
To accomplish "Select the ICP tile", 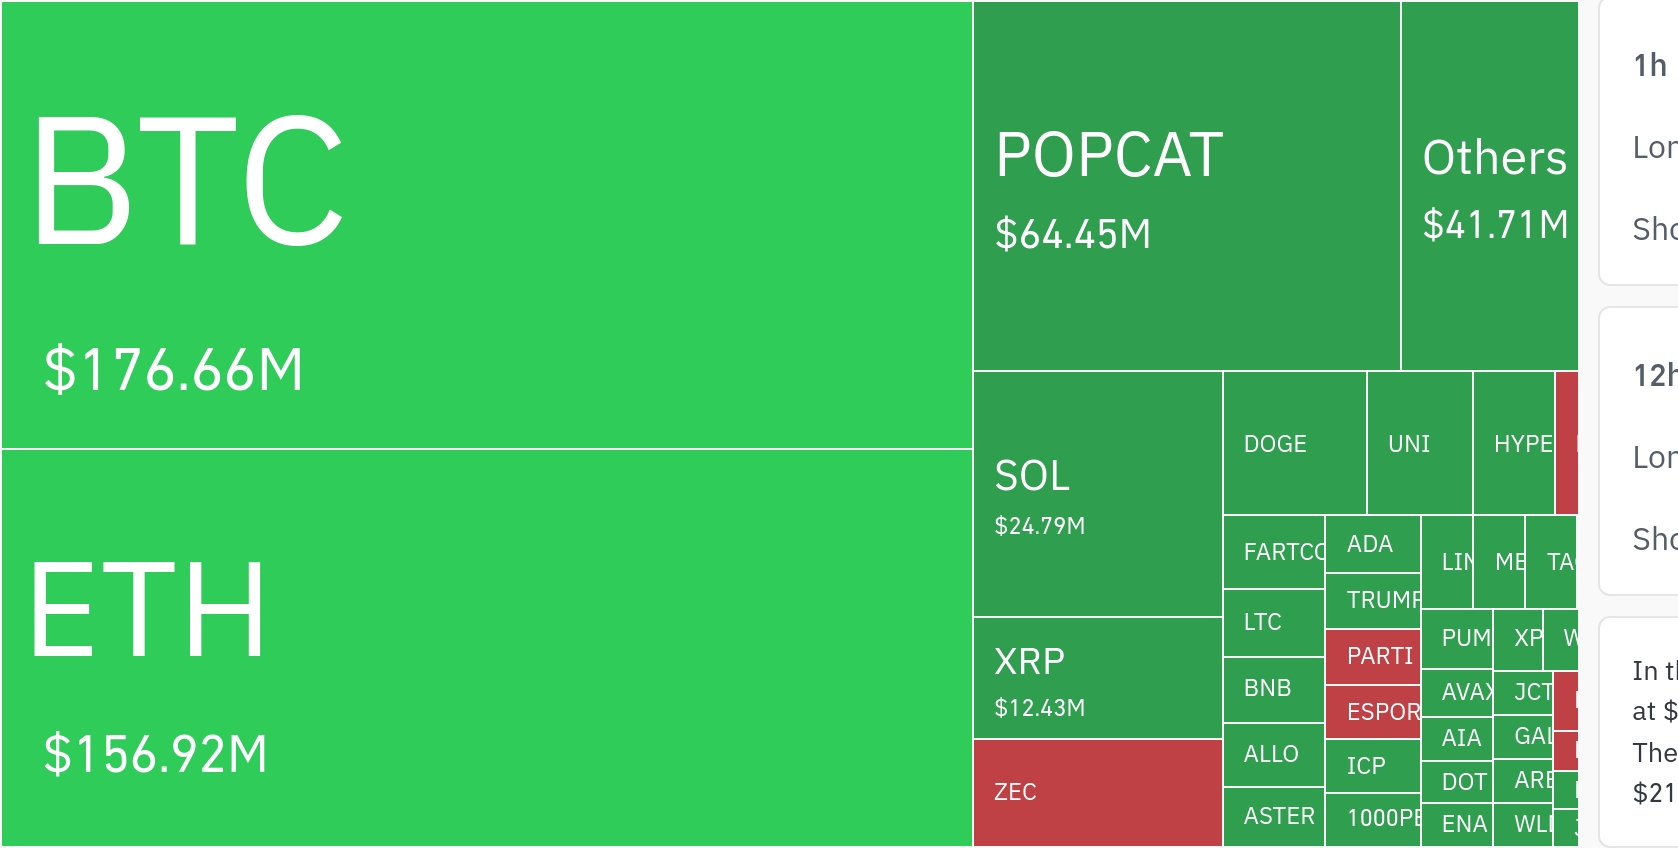I will [1372, 766].
